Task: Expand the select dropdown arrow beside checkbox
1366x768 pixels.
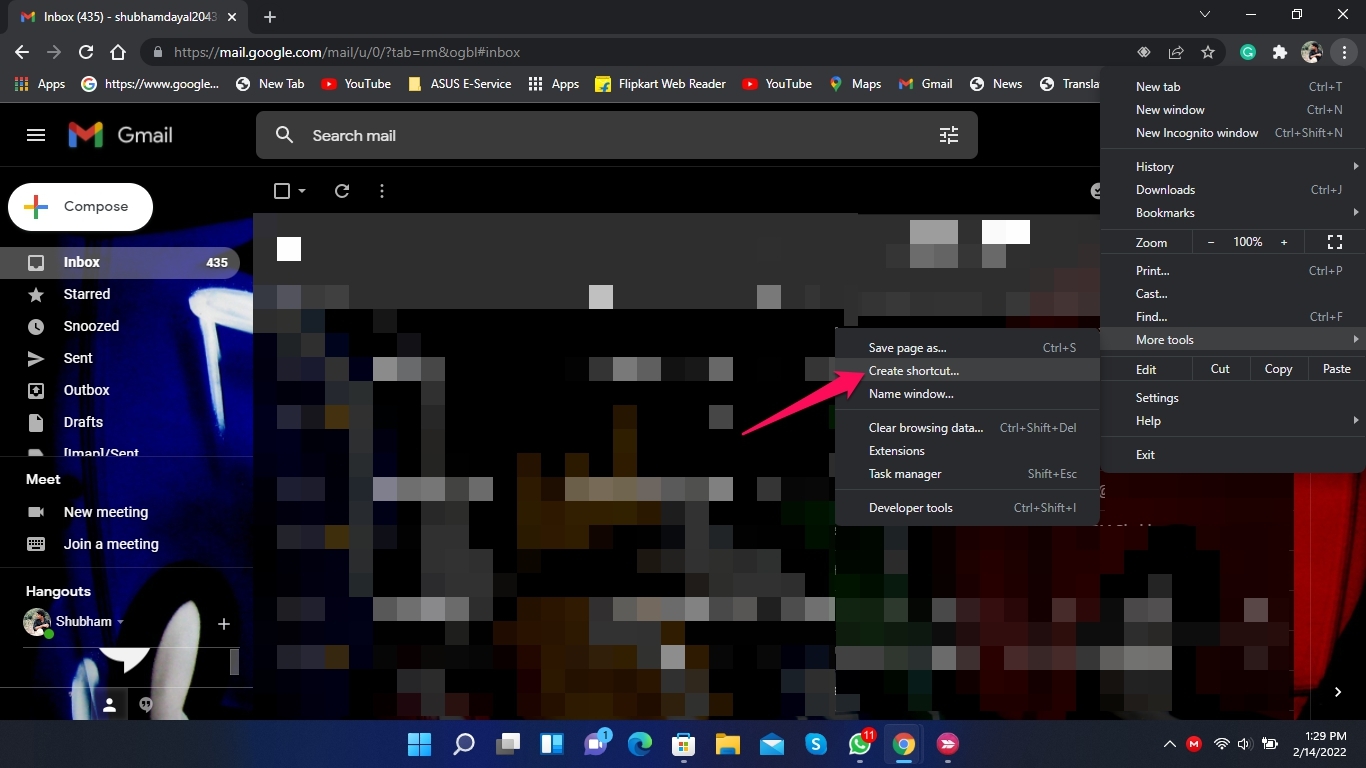Action: click(x=302, y=191)
